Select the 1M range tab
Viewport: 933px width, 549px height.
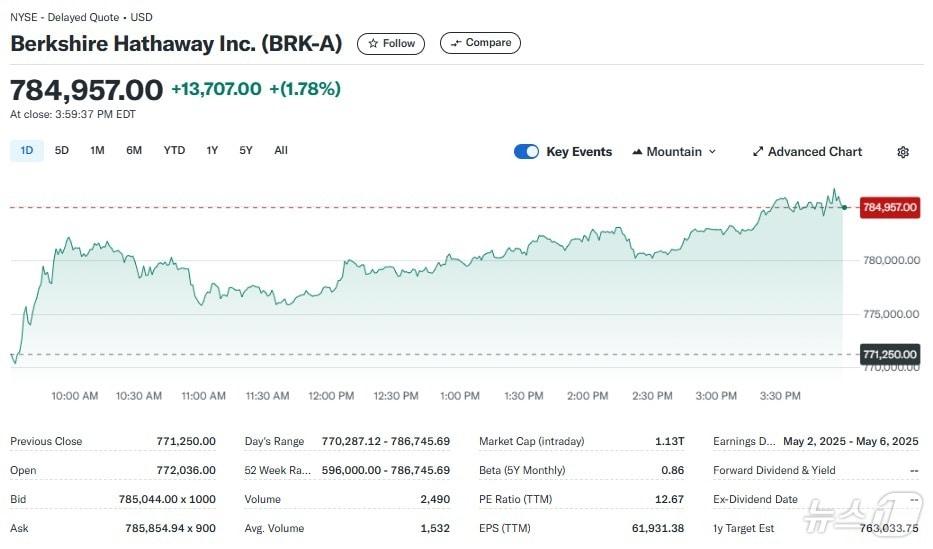coord(97,151)
